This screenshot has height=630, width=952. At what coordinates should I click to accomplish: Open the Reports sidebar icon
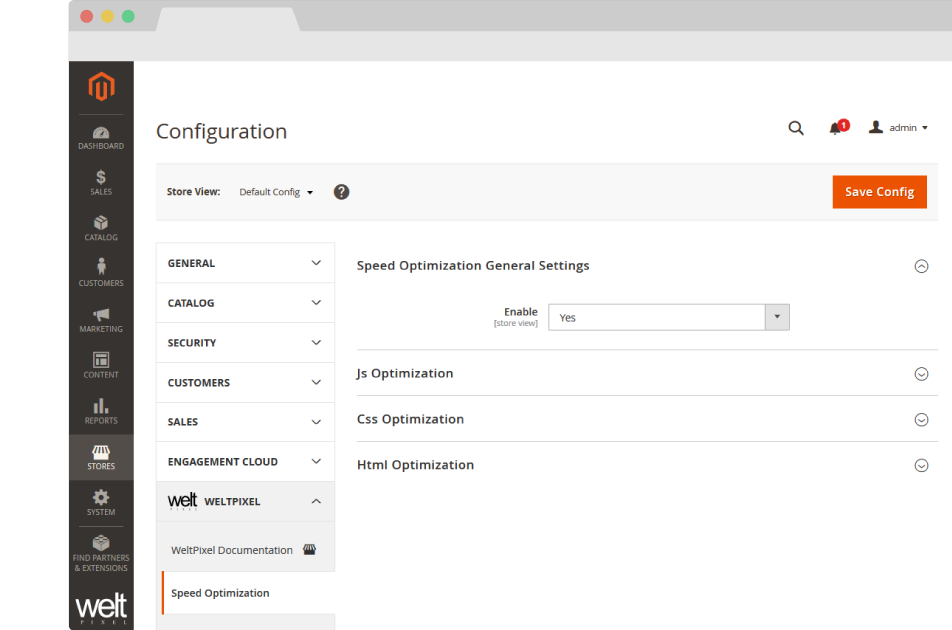100,409
